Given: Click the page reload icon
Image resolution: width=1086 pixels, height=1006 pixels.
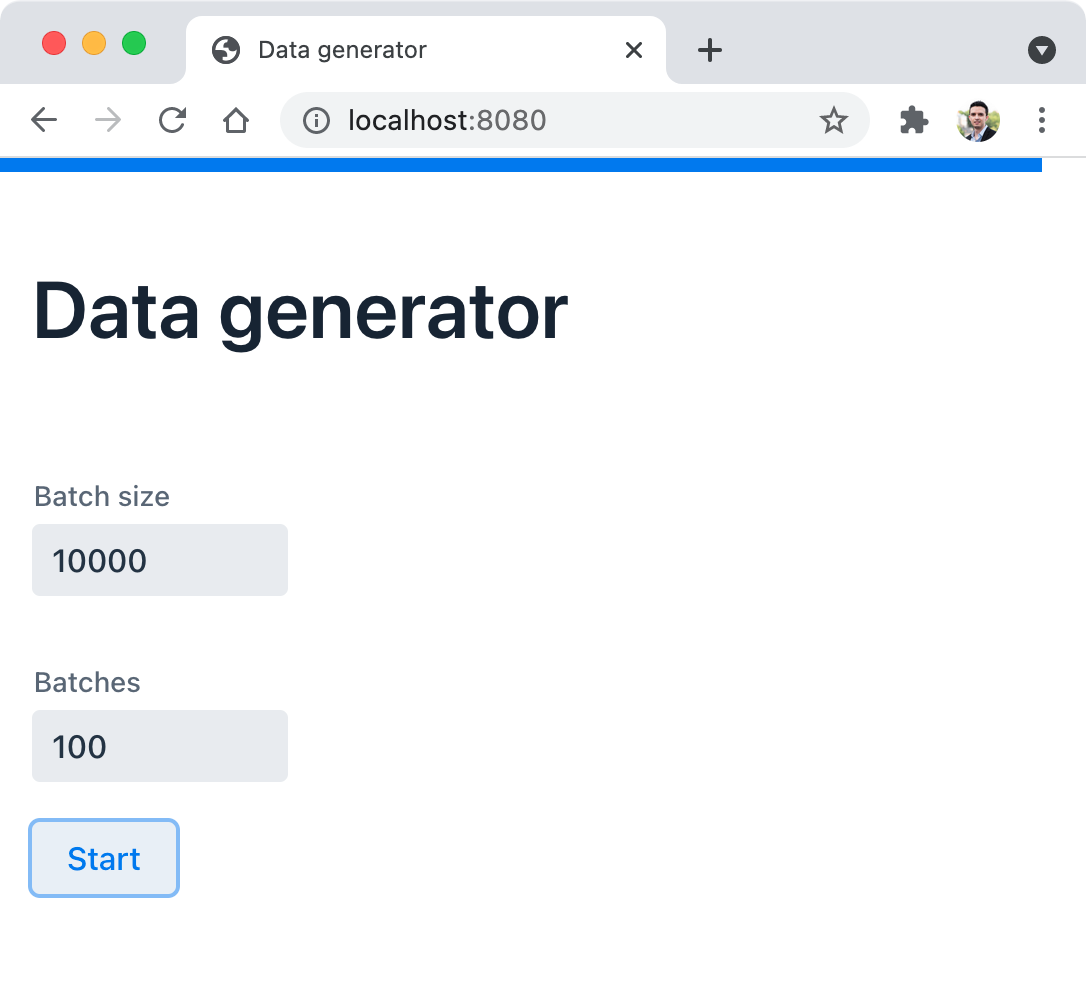Looking at the screenshot, I should pos(172,120).
